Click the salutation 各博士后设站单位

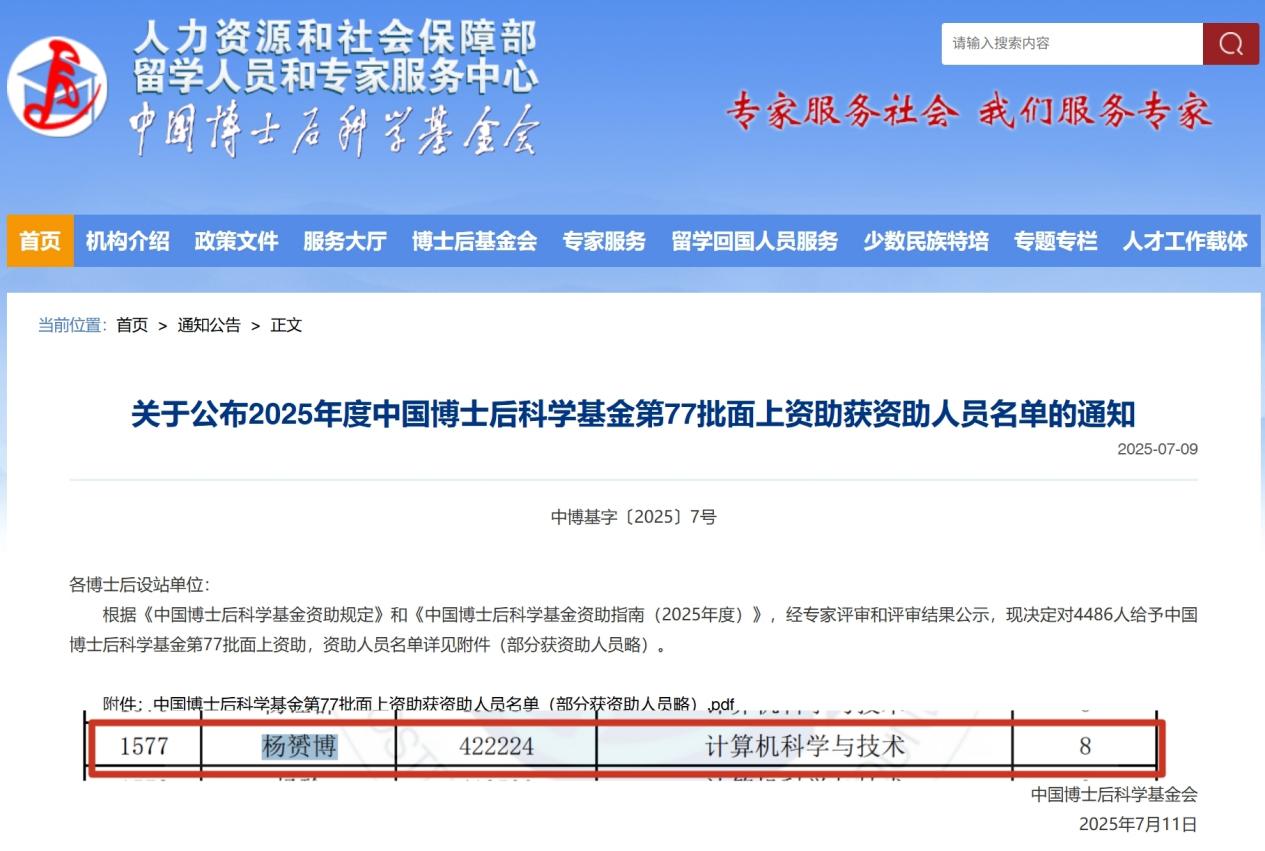point(139,585)
